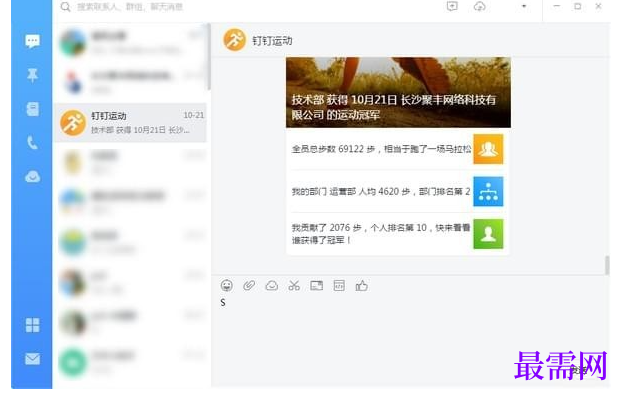Viewport: 626px width, 397px height.
Task: Open the Phone calls icon in sidebar
Action: [32, 143]
